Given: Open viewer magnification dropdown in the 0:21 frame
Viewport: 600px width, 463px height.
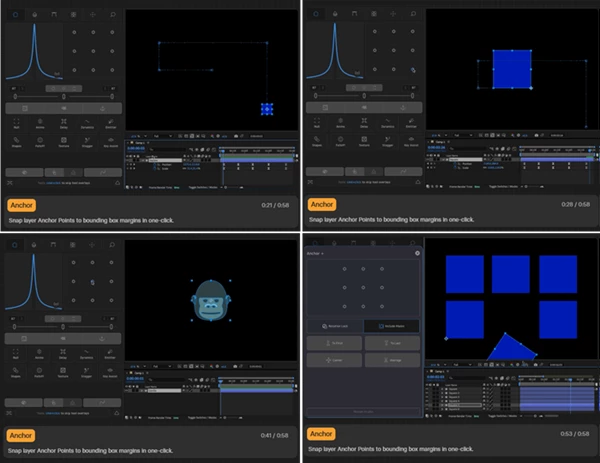Looking at the screenshot, I should [139, 136].
